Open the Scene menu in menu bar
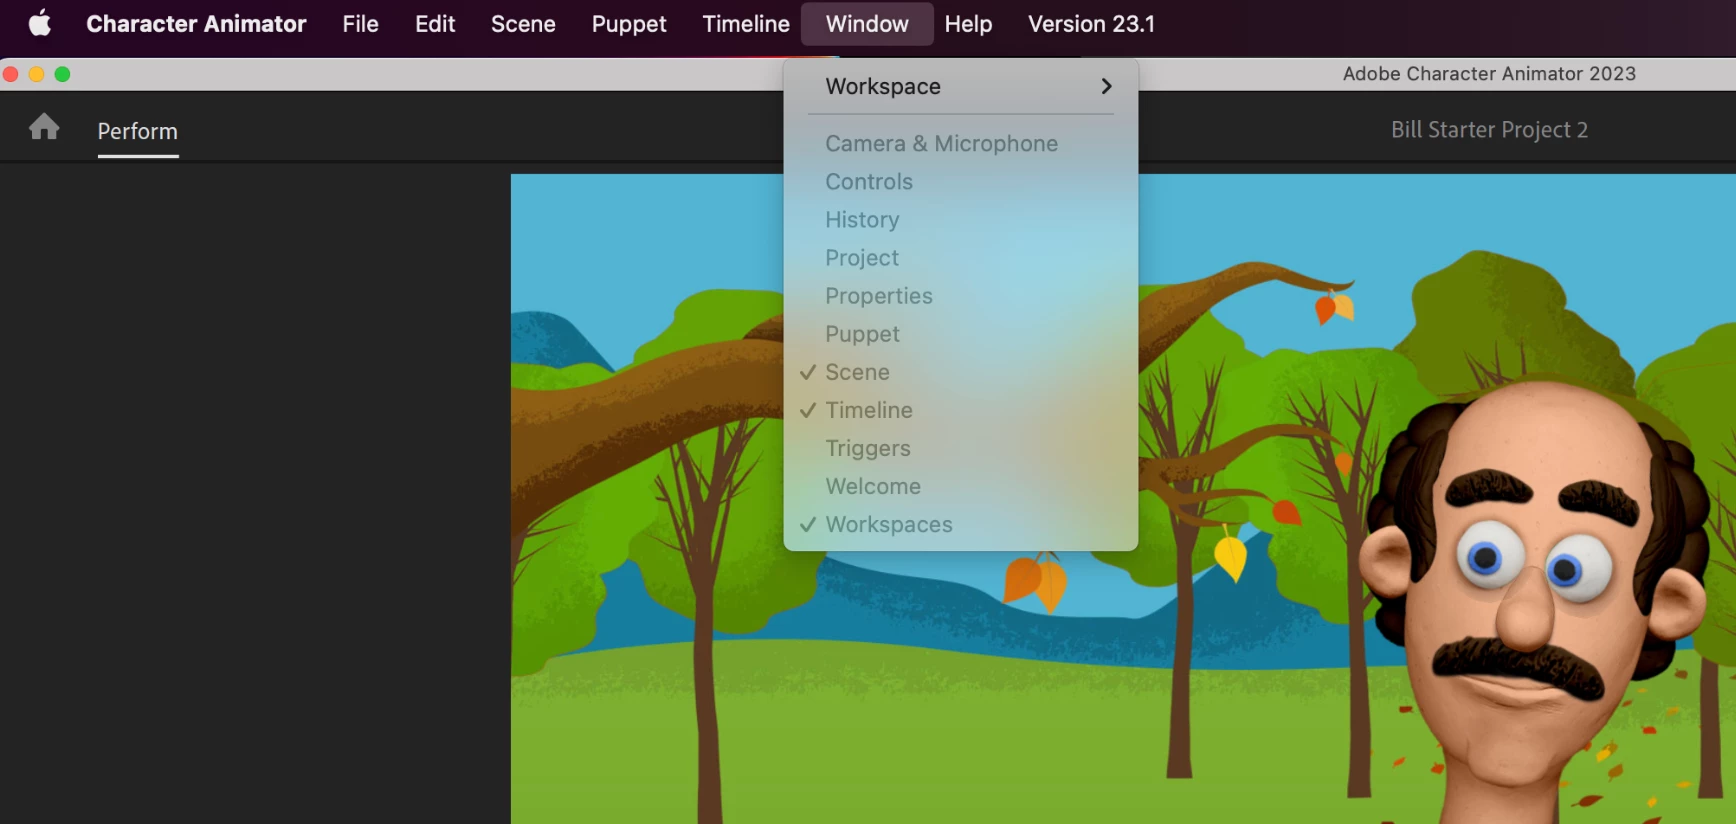Screen dimensions: 1736x824 (x=523, y=23)
